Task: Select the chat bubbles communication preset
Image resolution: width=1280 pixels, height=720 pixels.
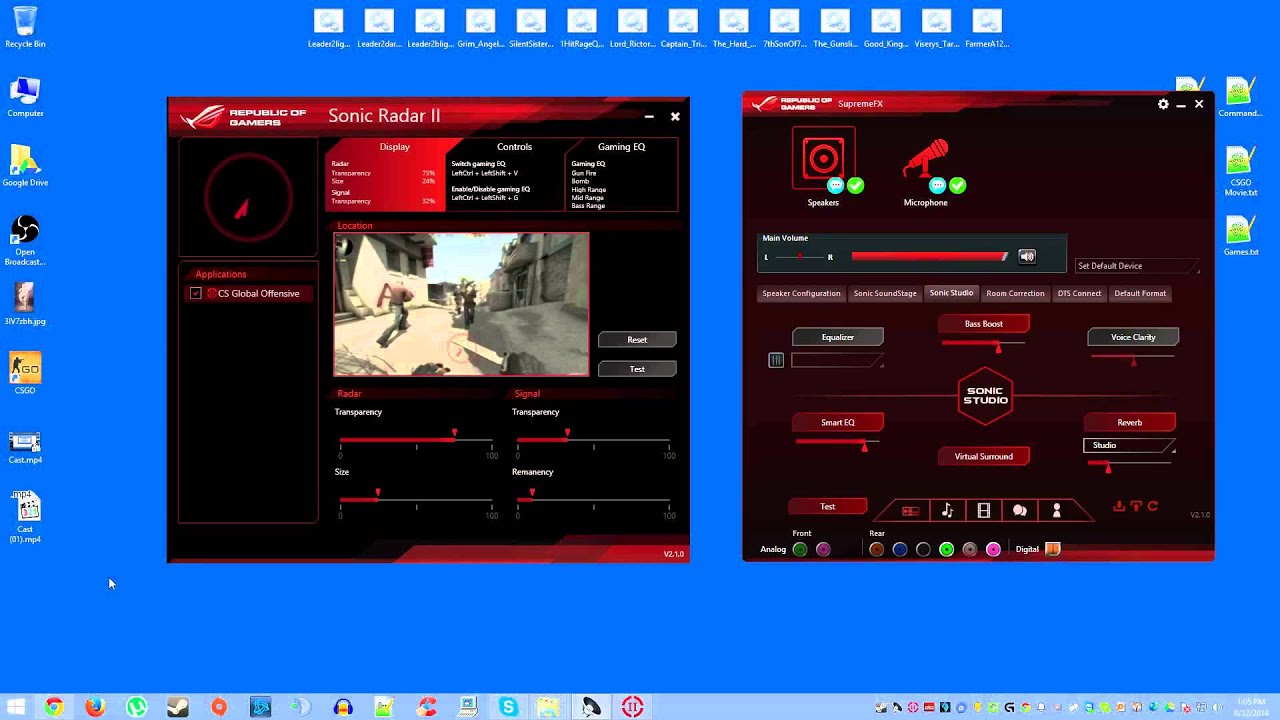Action: coord(1020,511)
